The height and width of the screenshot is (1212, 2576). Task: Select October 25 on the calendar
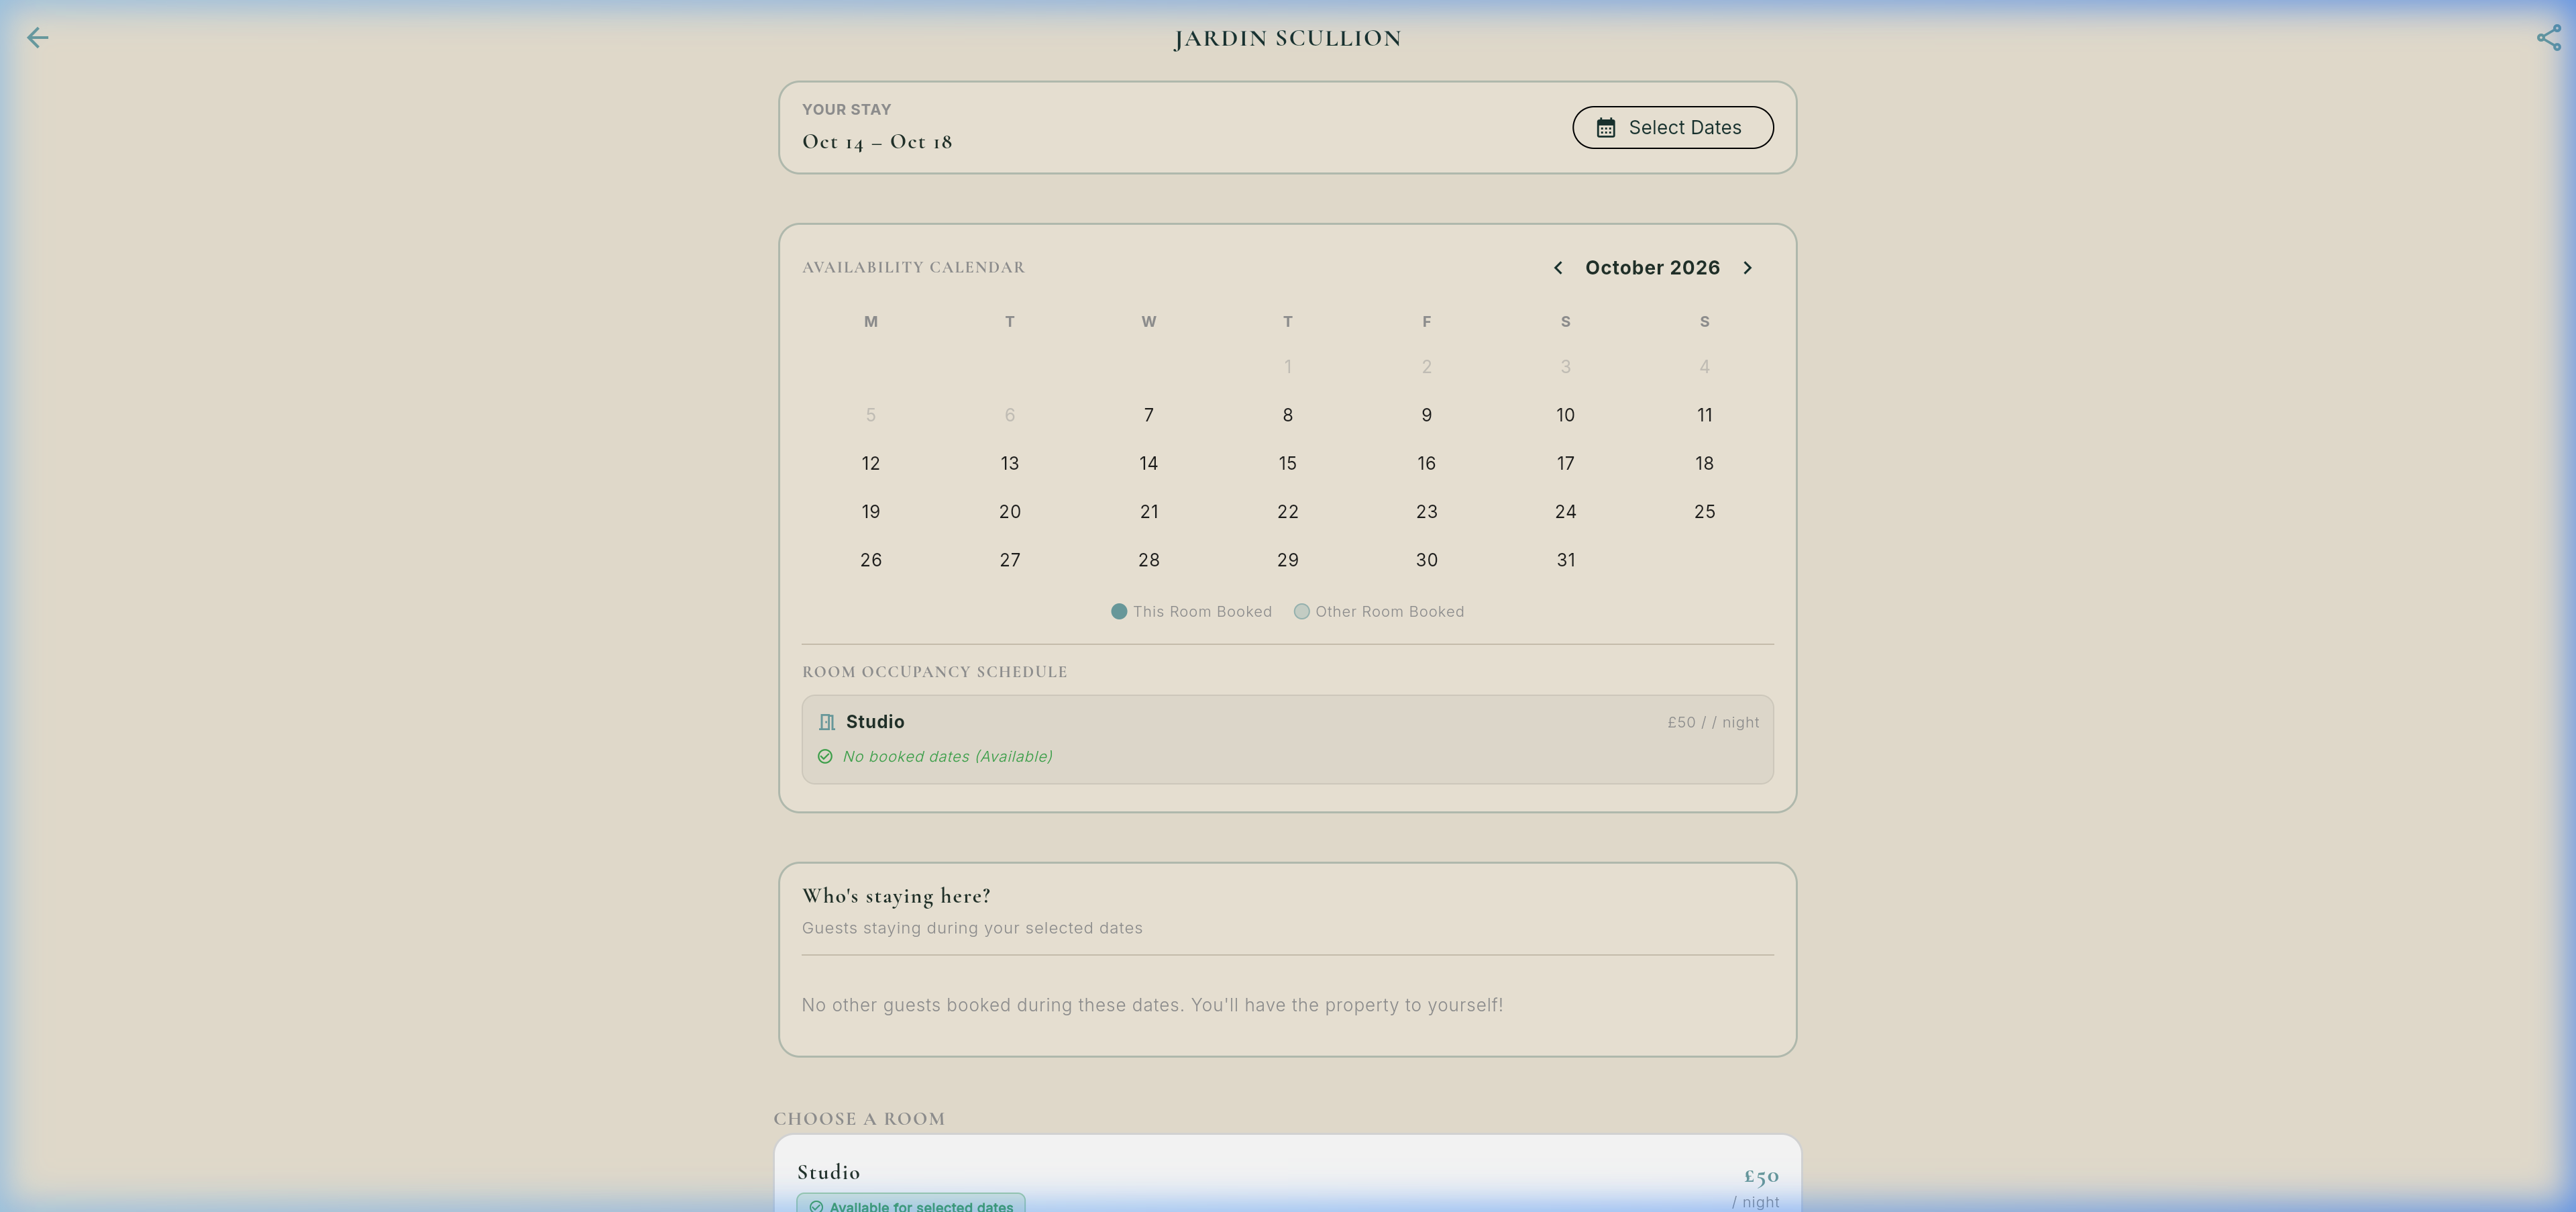coord(1704,512)
